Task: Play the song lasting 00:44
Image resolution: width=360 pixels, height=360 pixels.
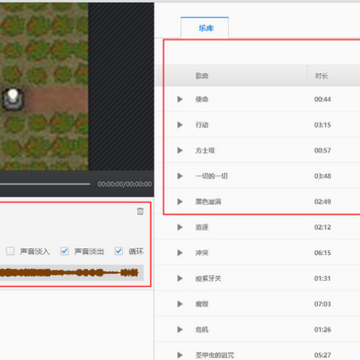Action: click(180, 99)
